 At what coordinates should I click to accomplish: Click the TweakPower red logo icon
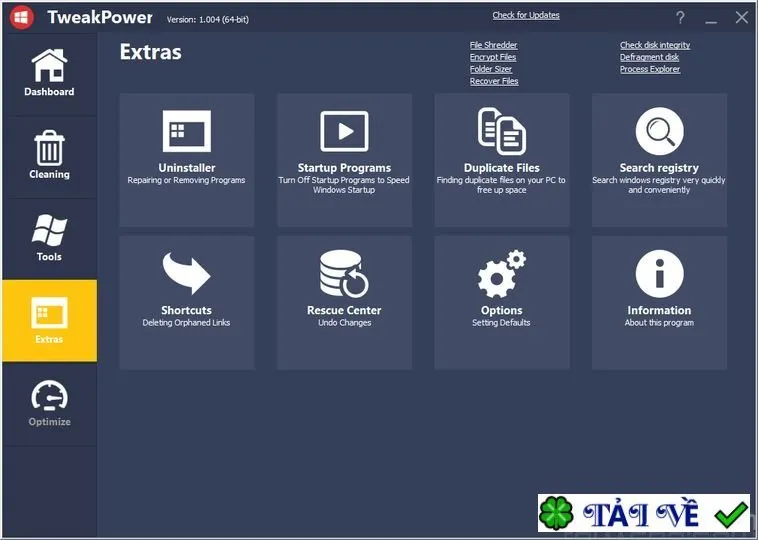[21, 18]
